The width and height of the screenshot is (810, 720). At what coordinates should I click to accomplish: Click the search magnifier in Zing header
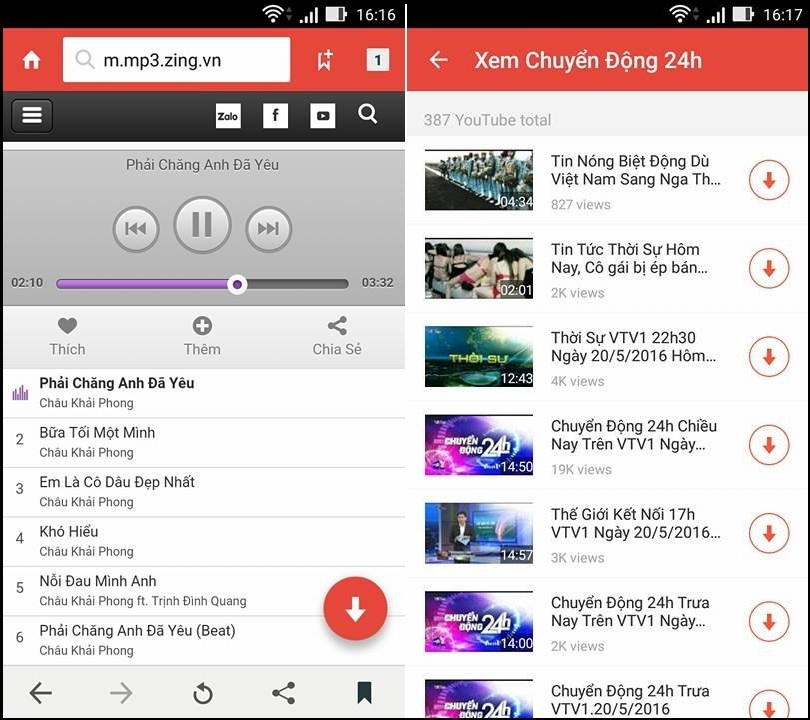point(368,115)
